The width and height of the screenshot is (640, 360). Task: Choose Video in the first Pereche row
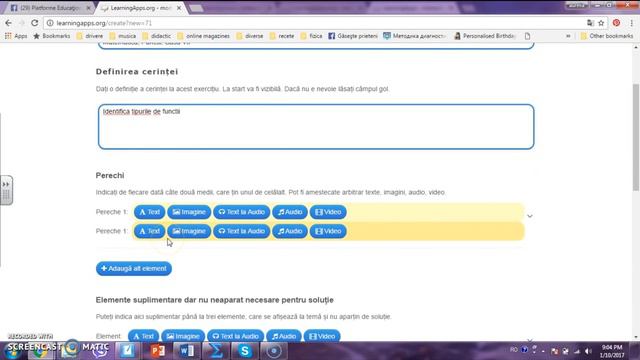coord(328,212)
